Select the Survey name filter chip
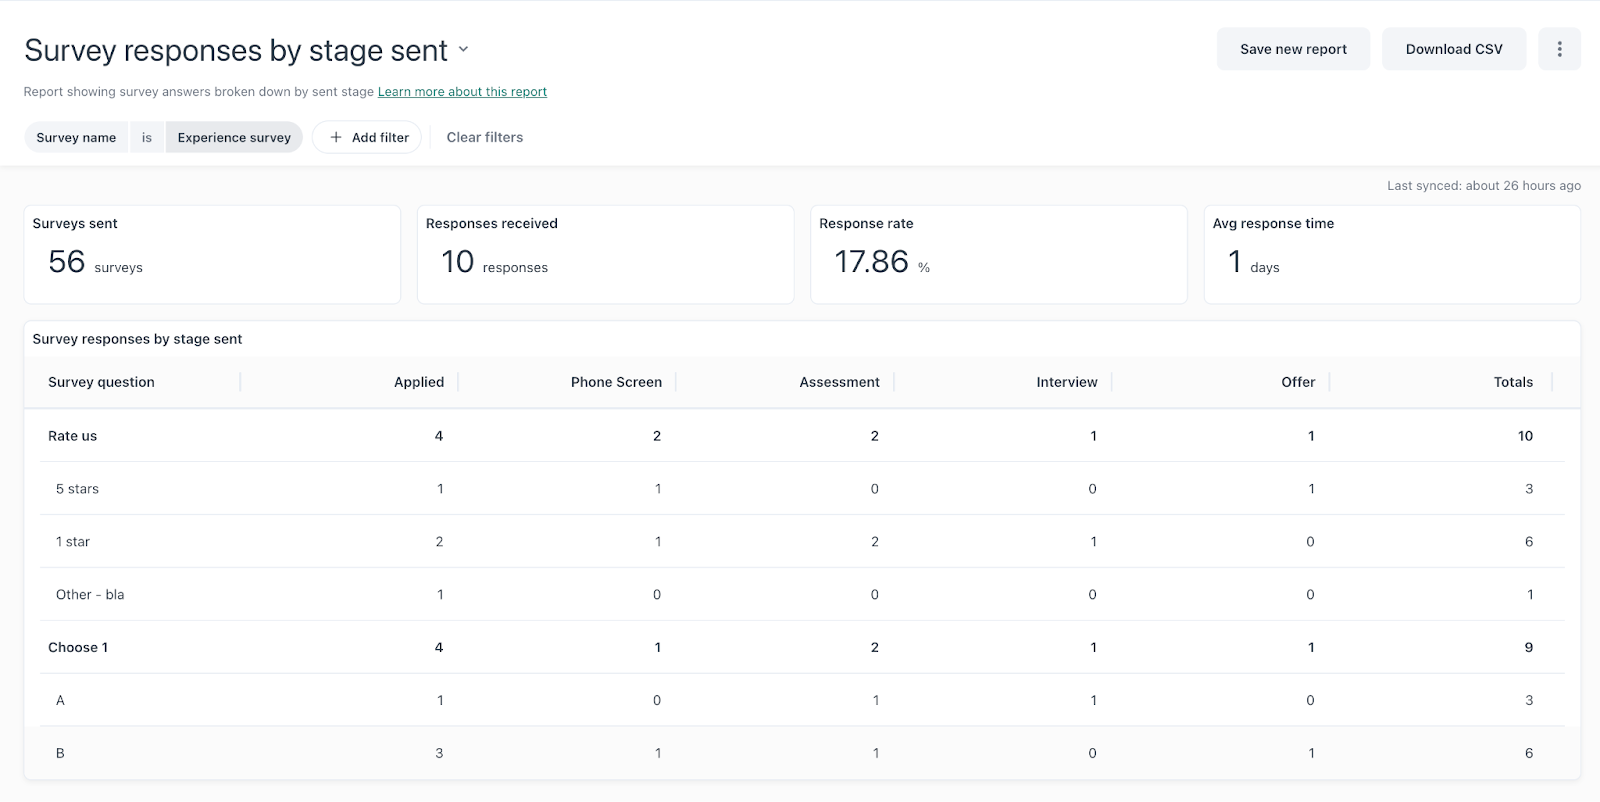The height and width of the screenshot is (802, 1600). pos(76,137)
